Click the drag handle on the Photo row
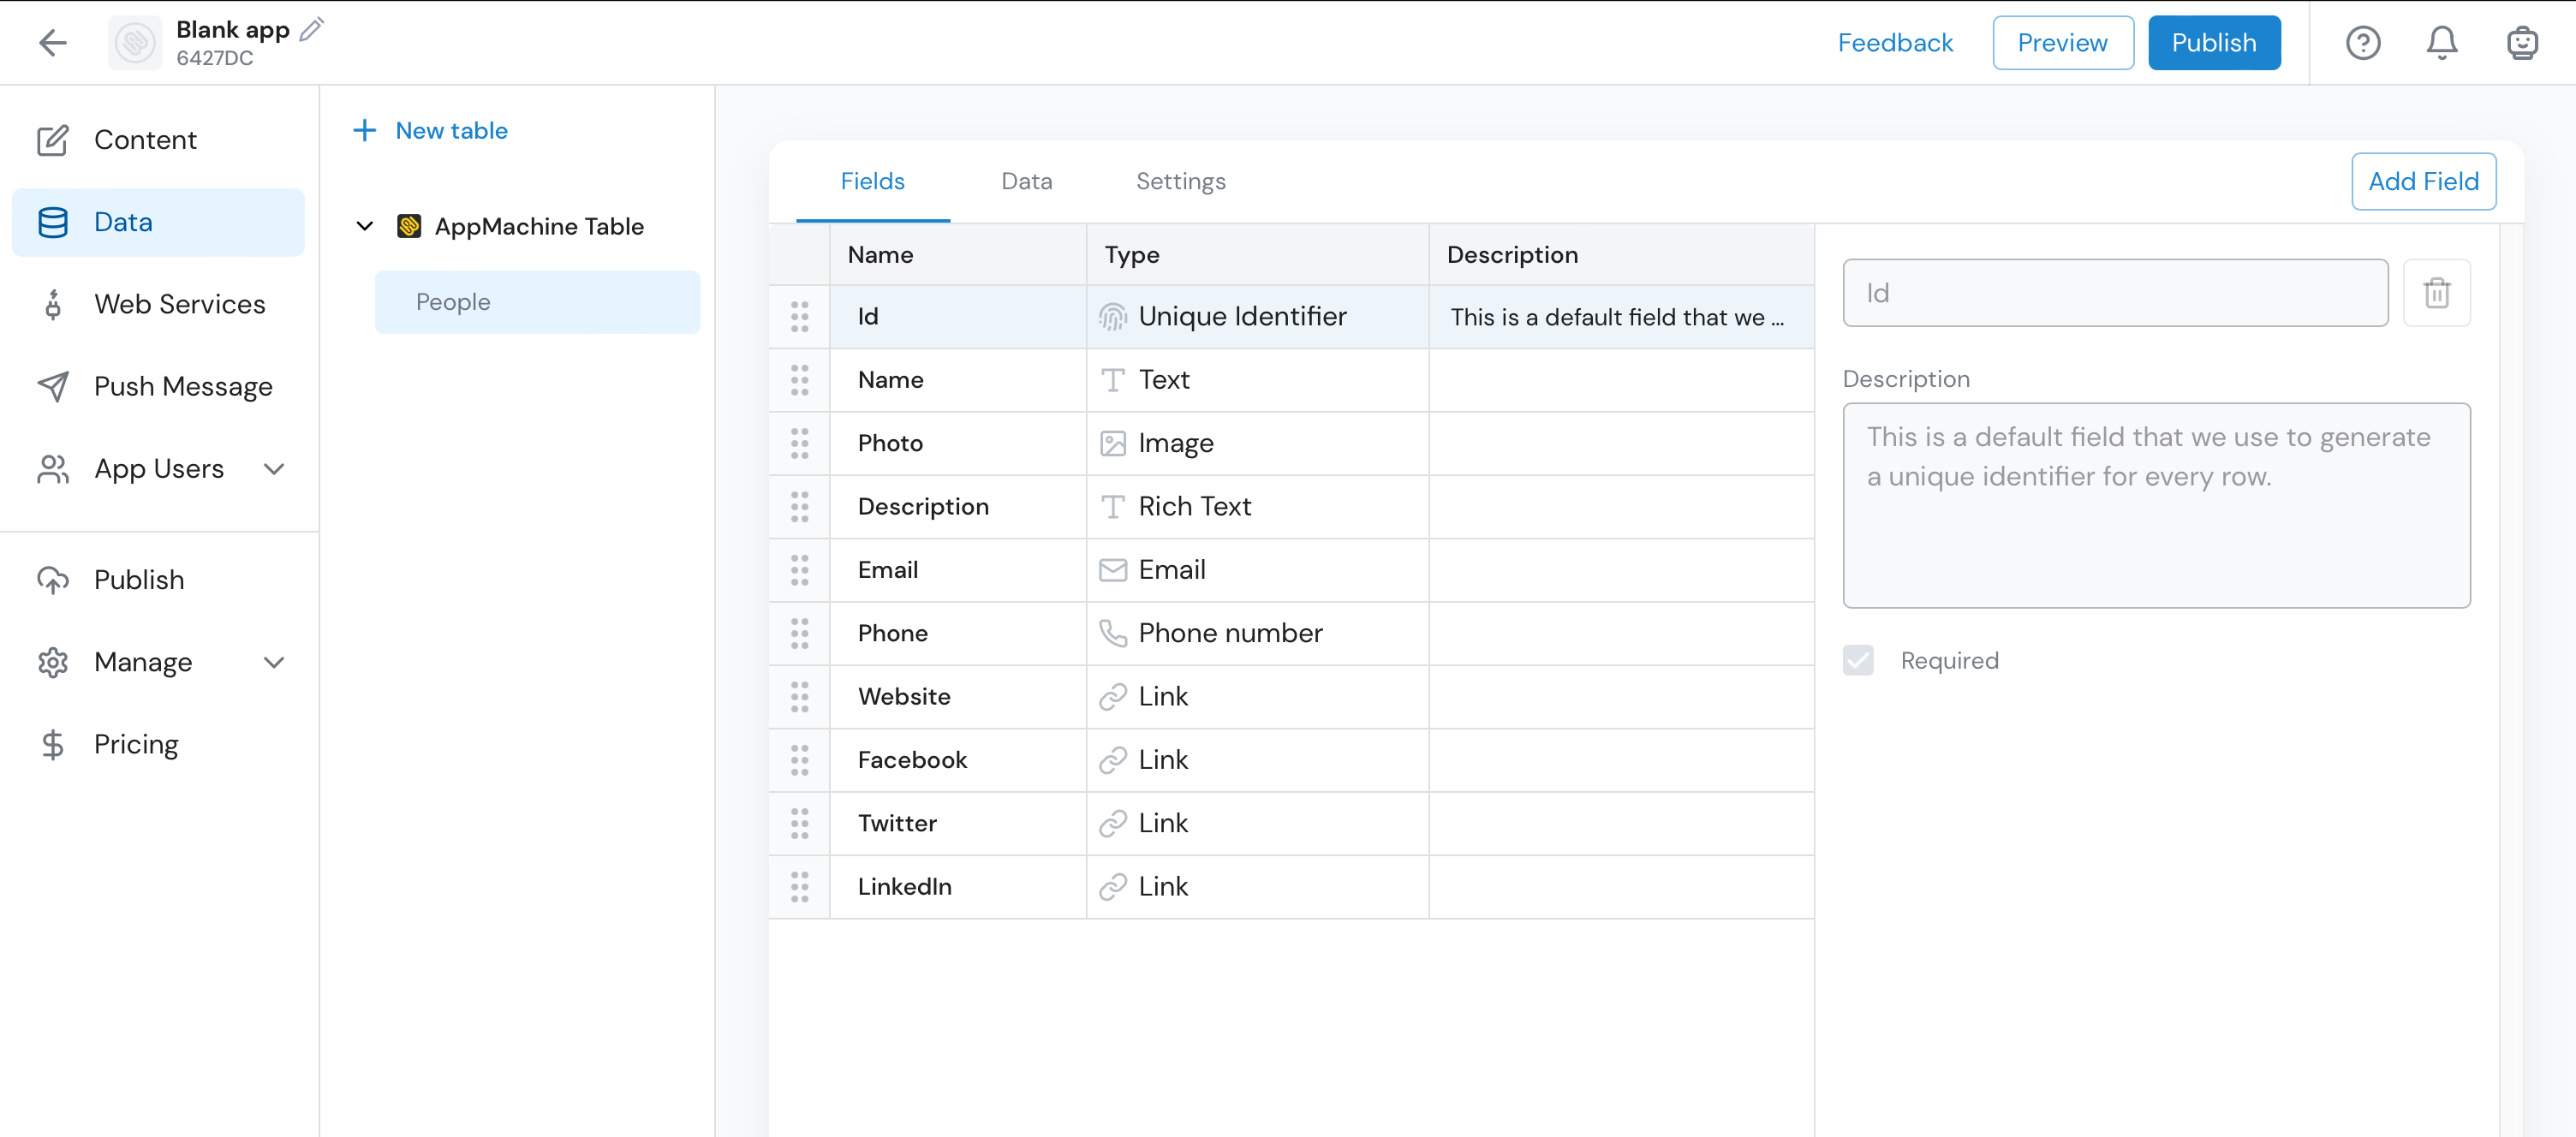The image size is (2576, 1137). (799, 443)
